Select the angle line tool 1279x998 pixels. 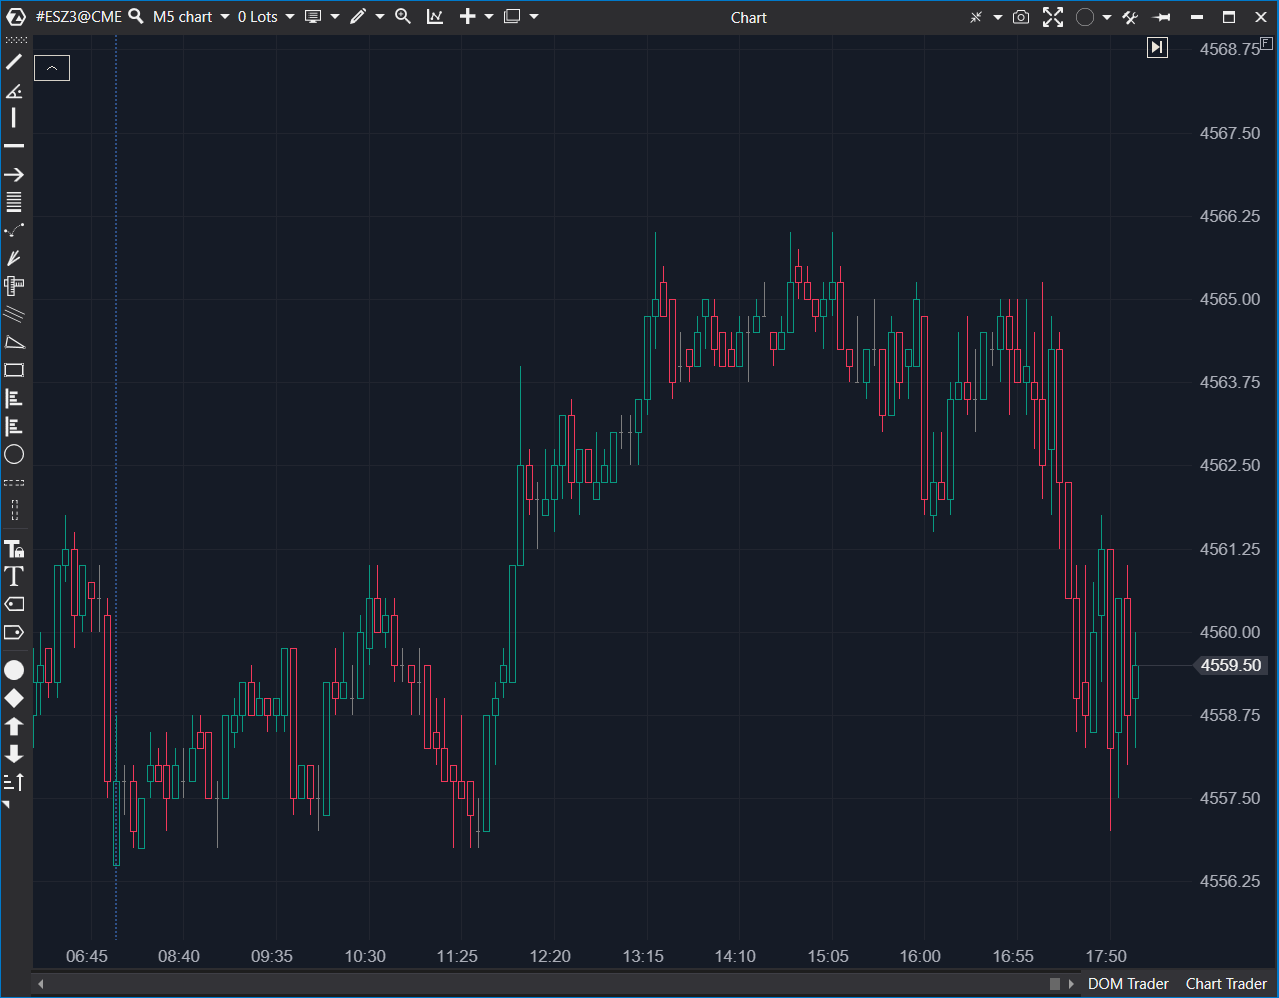tap(14, 91)
